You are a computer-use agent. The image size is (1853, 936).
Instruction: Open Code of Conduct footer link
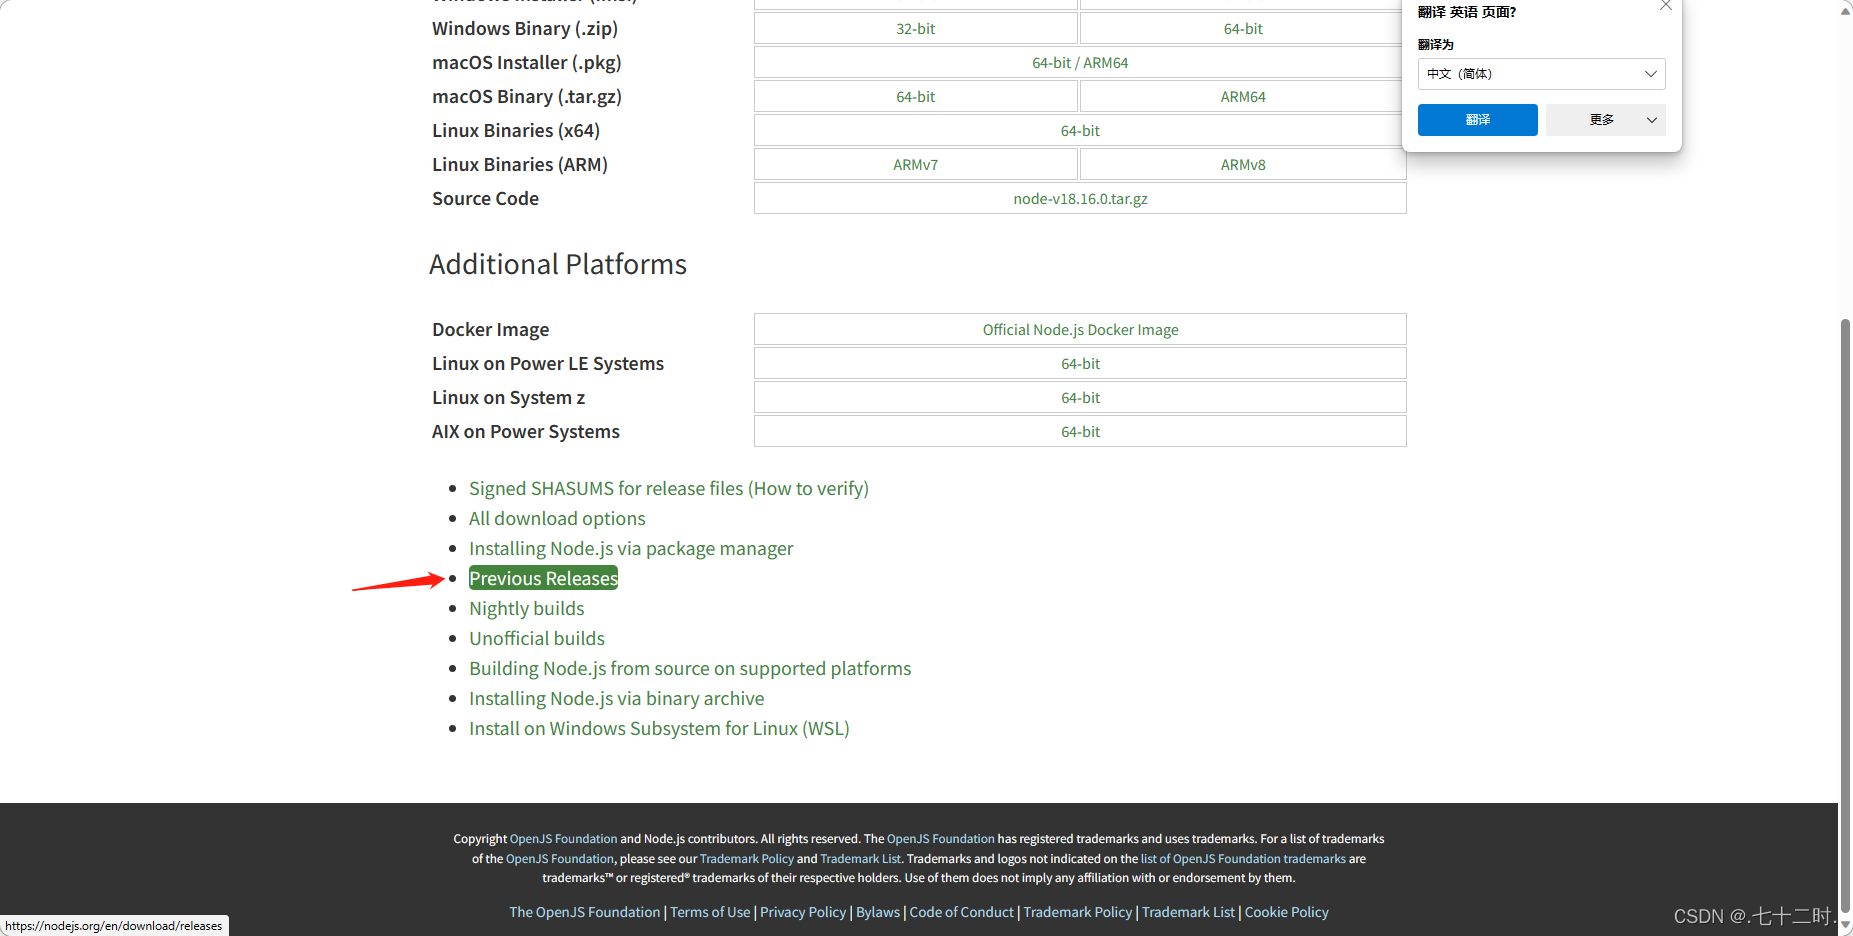click(961, 912)
